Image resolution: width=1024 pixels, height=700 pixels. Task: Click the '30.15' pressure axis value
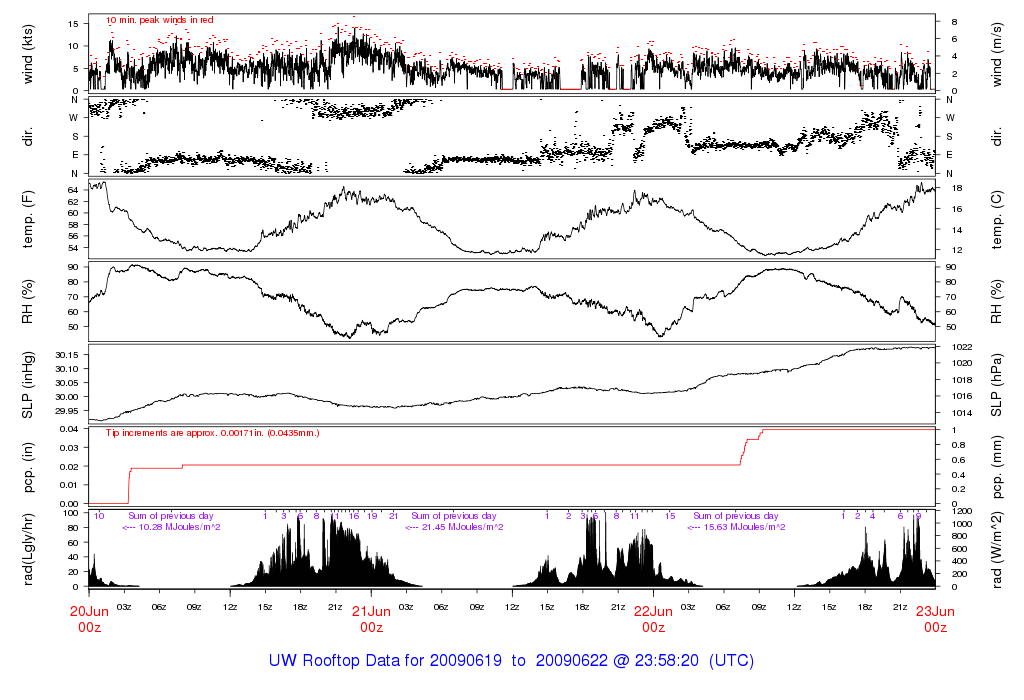click(67, 355)
